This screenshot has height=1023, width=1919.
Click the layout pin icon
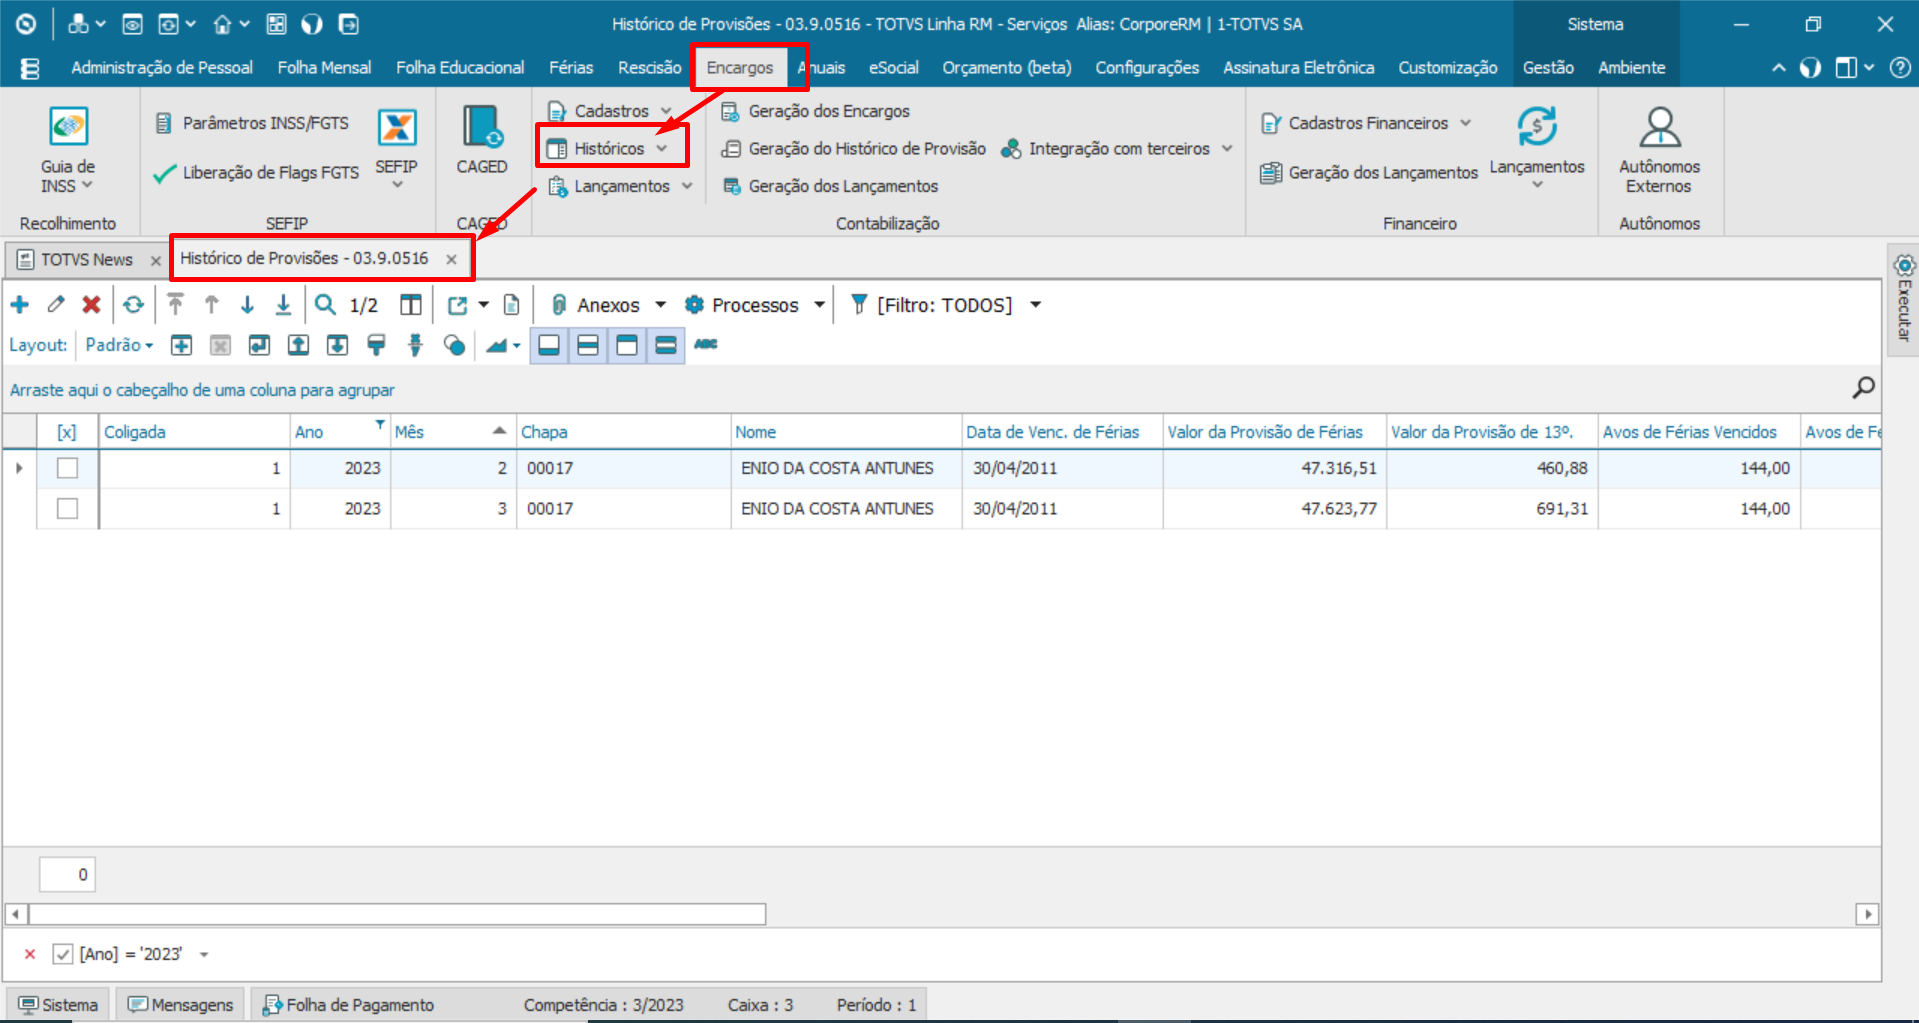click(415, 345)
